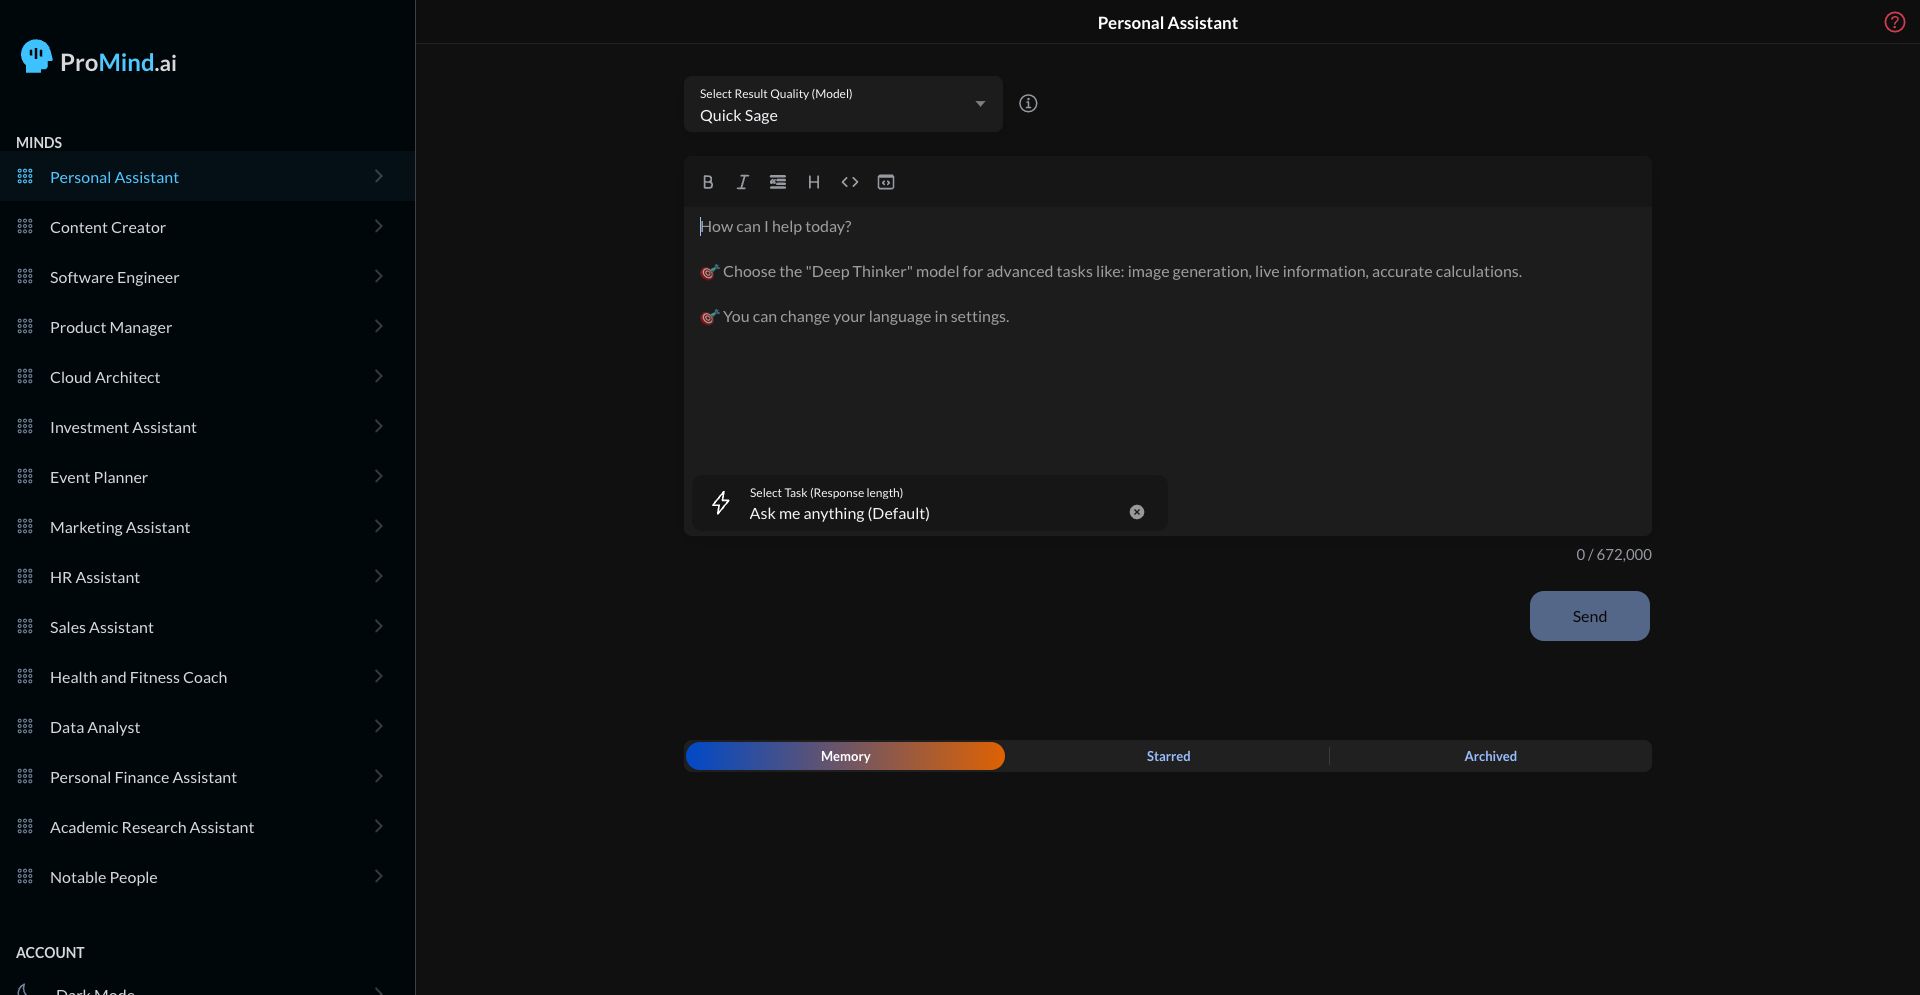Switch to the Archived tab
The image size is (1920, 995).
tap(1489, 757)
